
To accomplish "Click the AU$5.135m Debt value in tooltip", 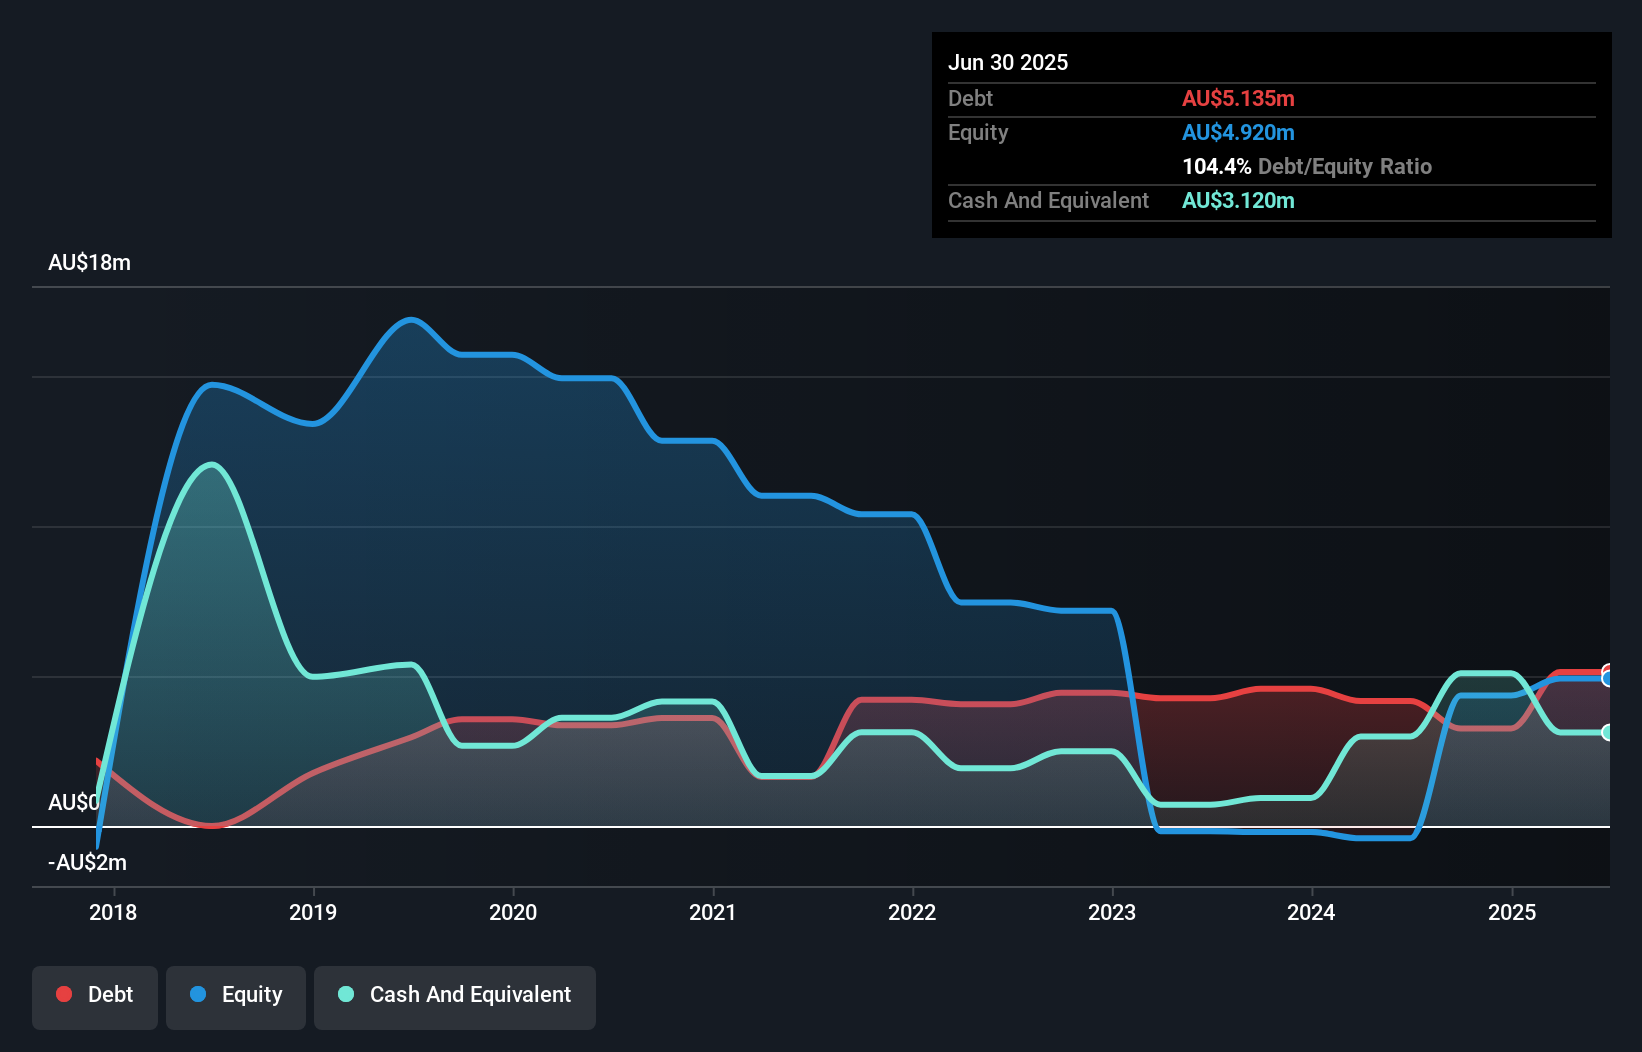I will coord(1238,98).
